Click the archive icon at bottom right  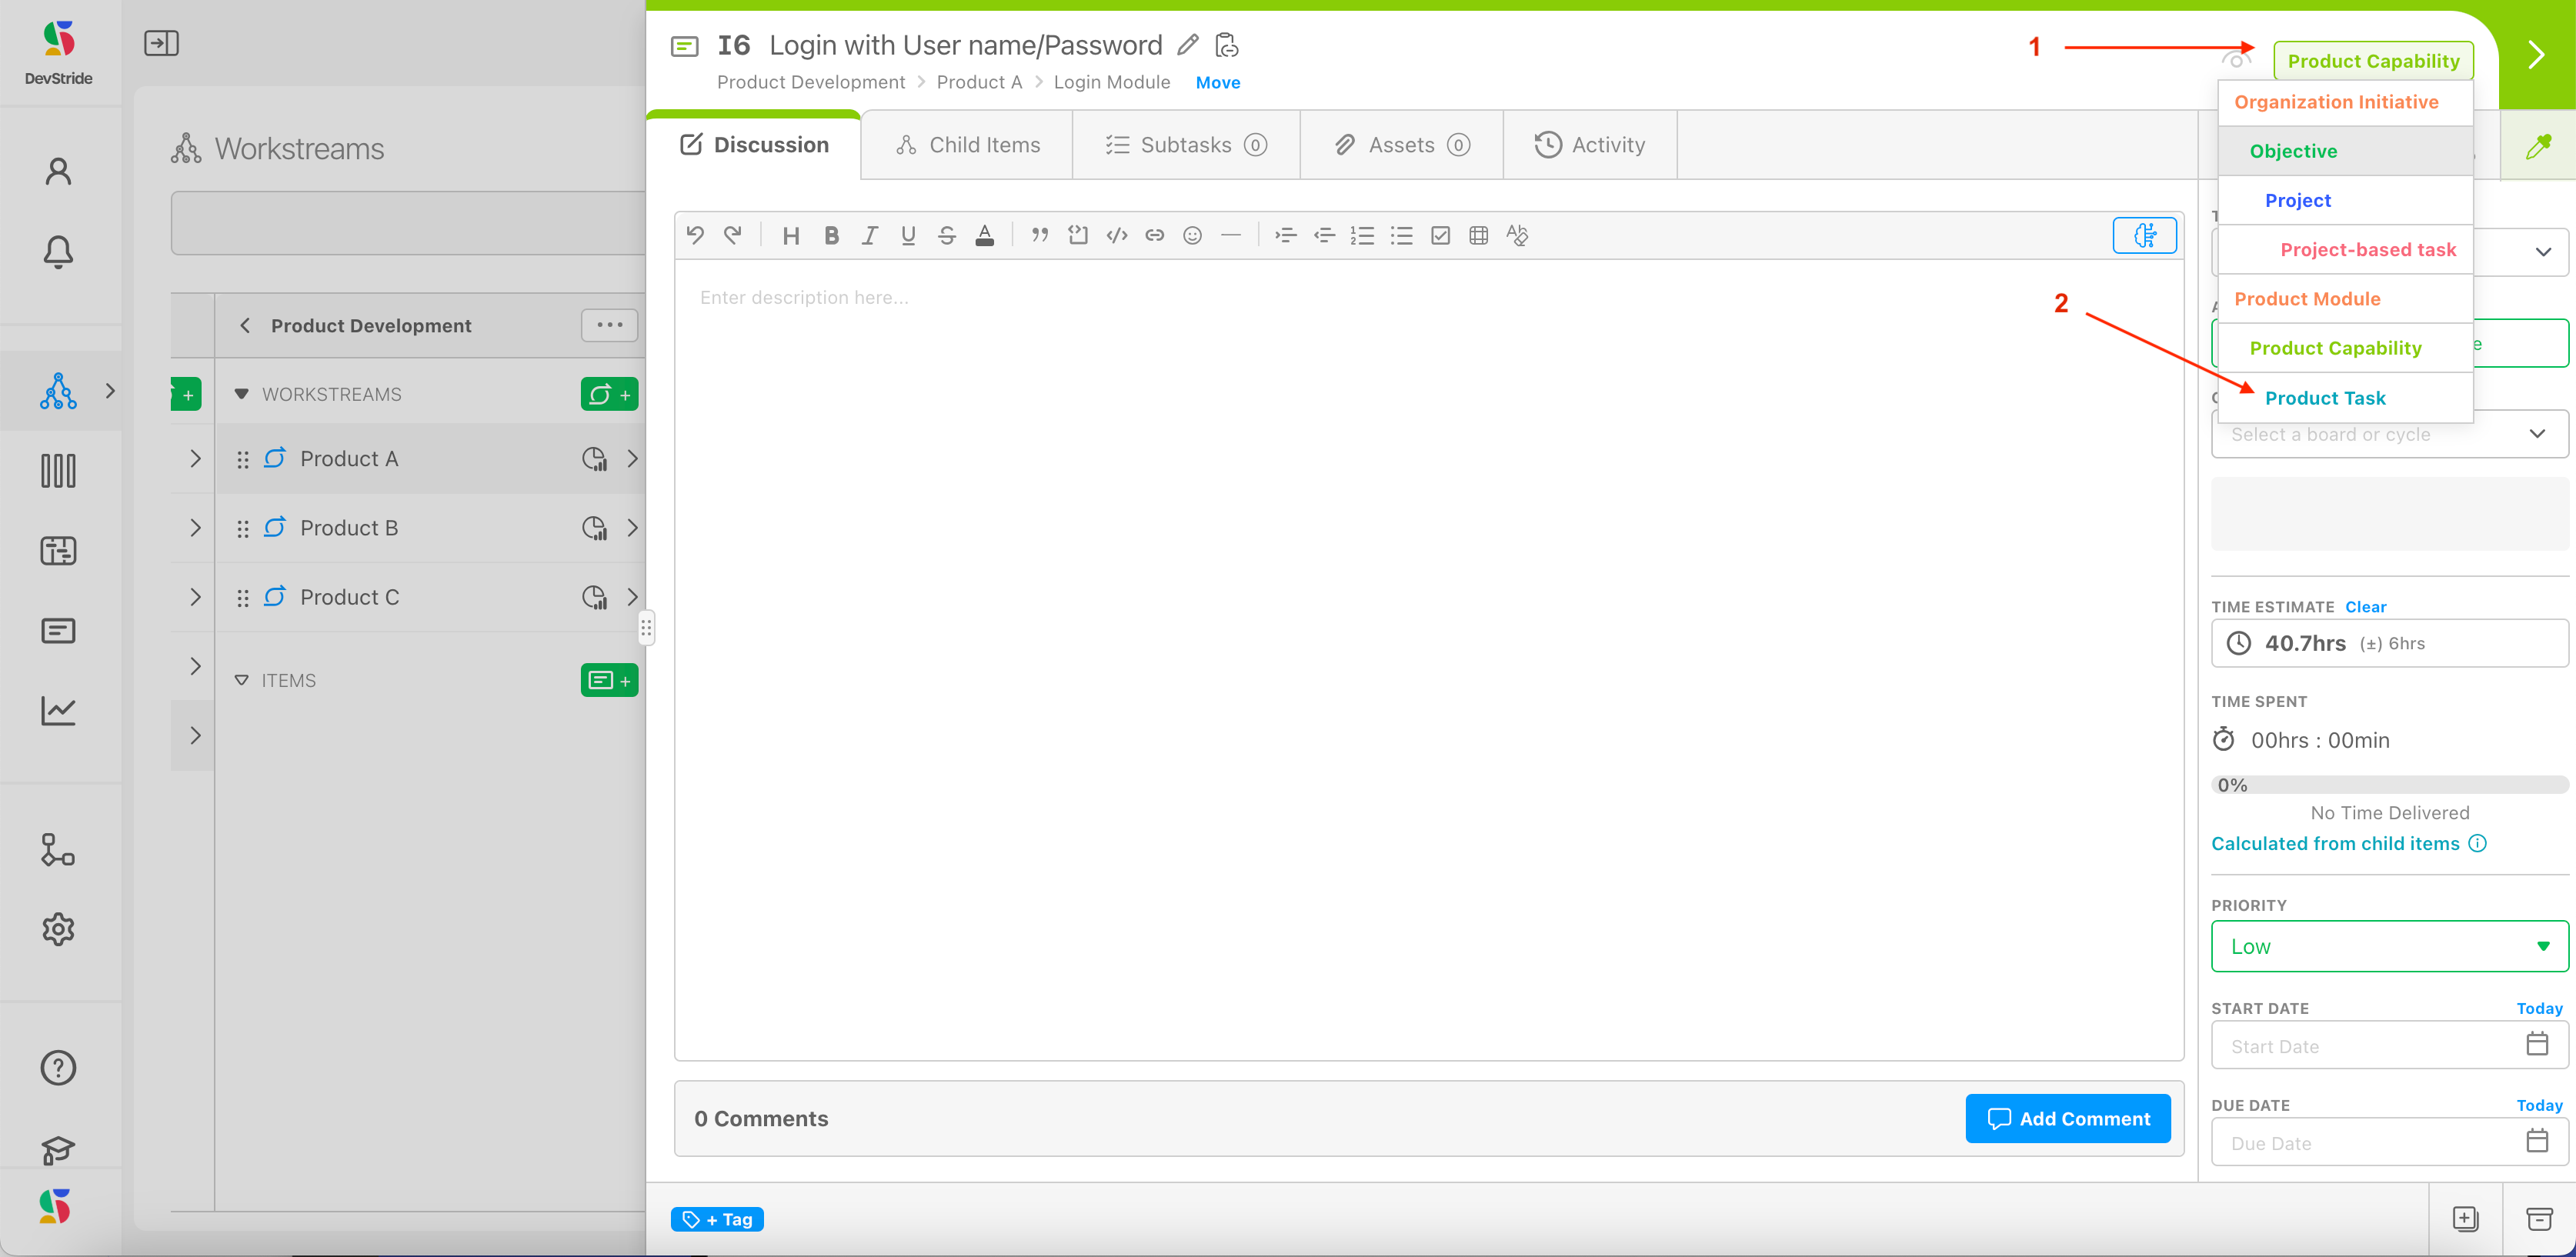(x=2539, y=1218)
